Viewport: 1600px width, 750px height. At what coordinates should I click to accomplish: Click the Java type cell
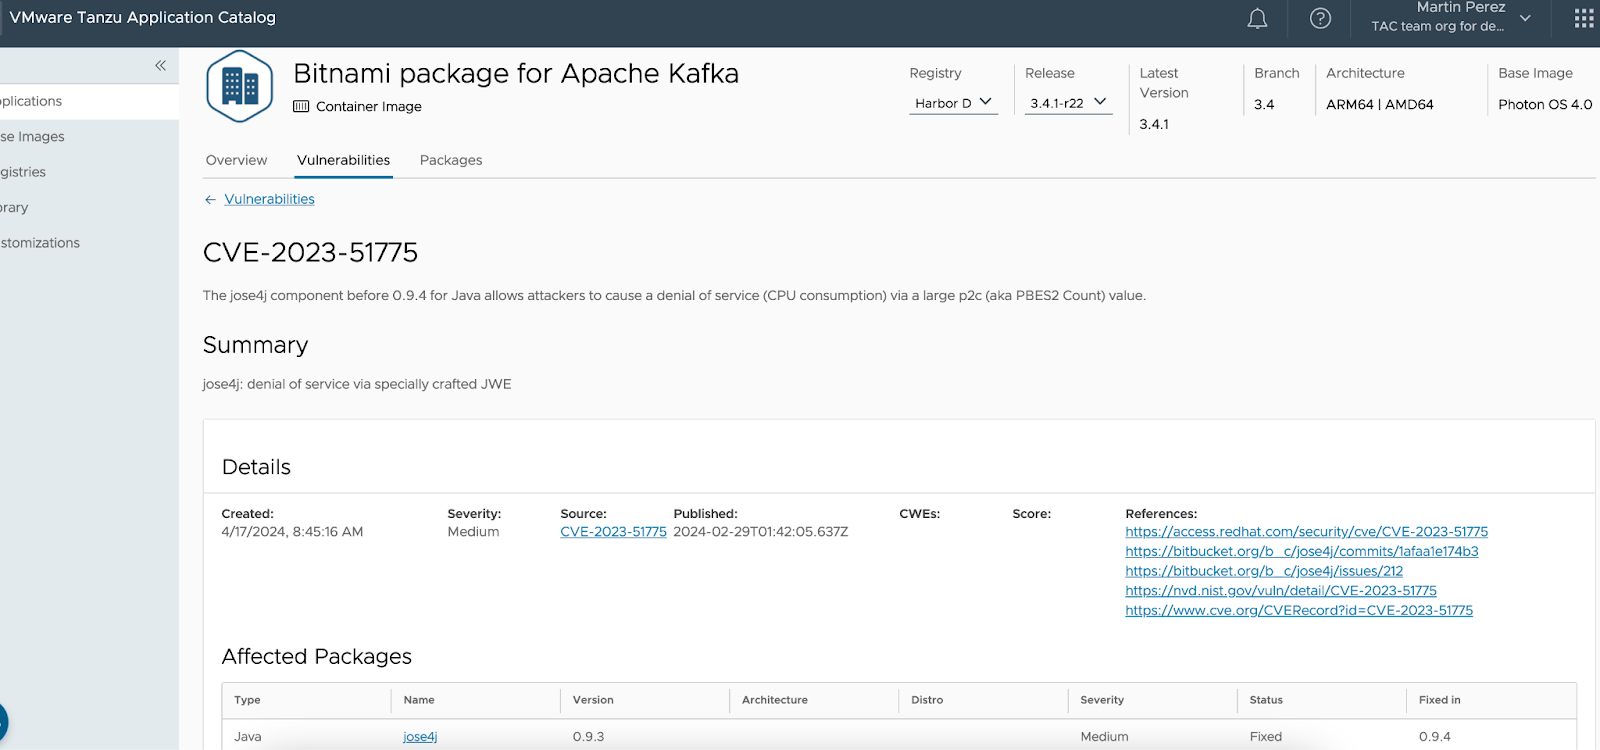click(x=248, y=737)
